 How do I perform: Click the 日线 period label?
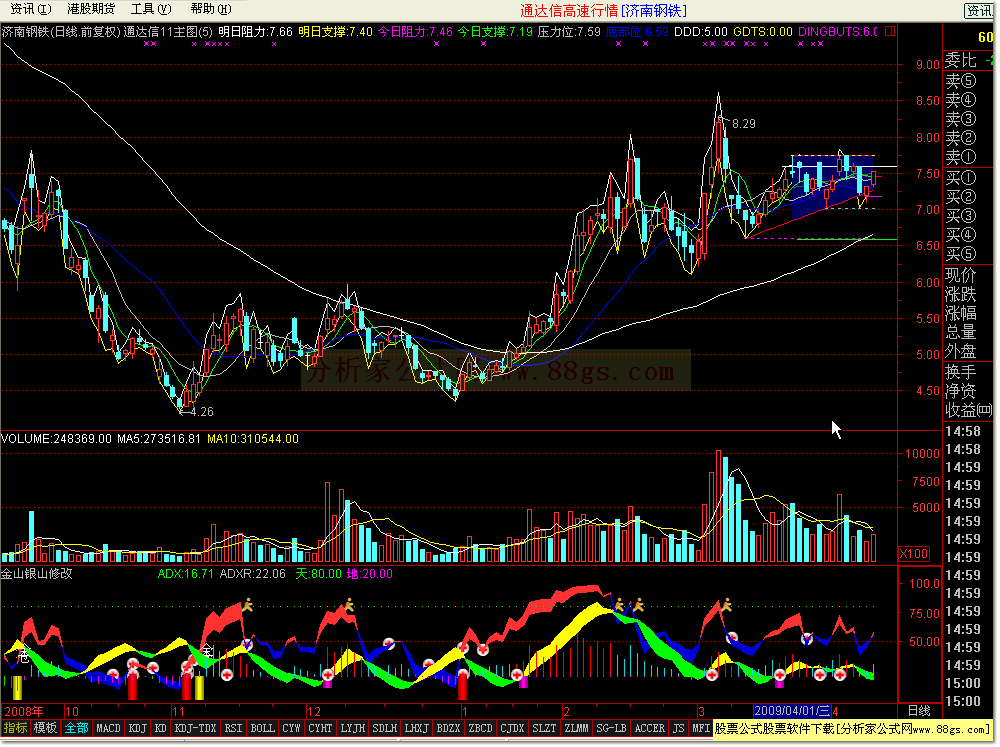point(919,711)
